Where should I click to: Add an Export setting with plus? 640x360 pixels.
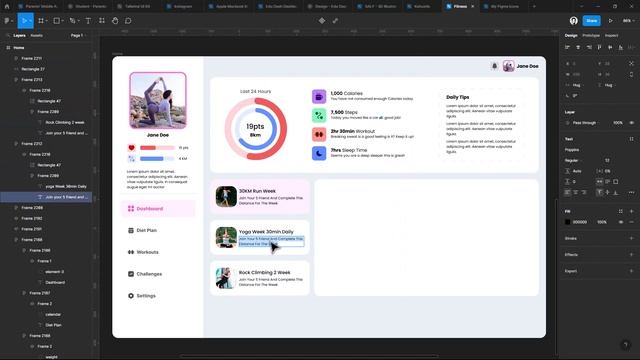pos(631,271)
